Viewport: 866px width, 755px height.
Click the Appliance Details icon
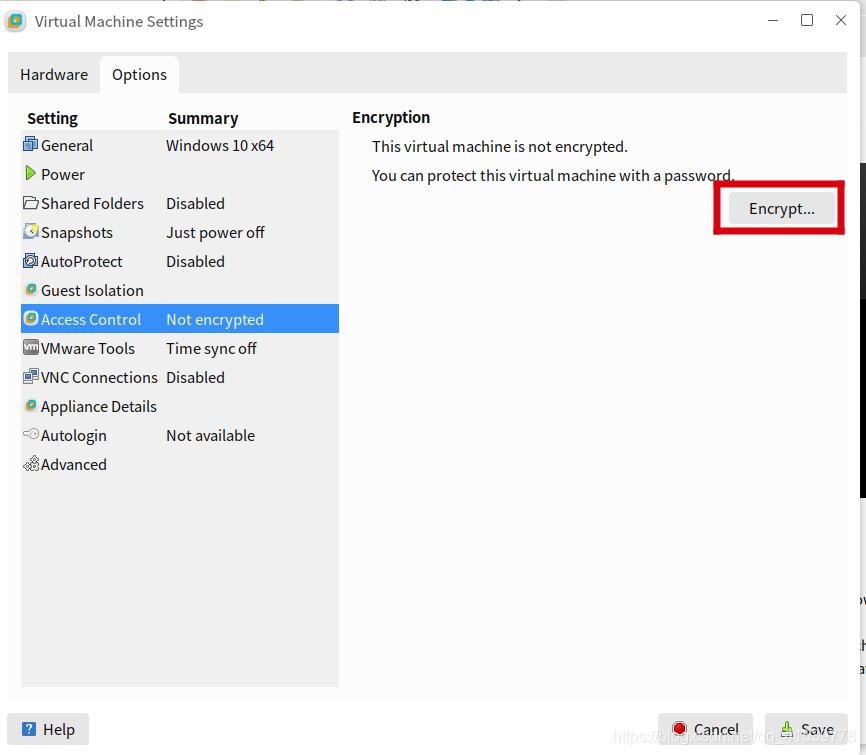pos(31,405)
